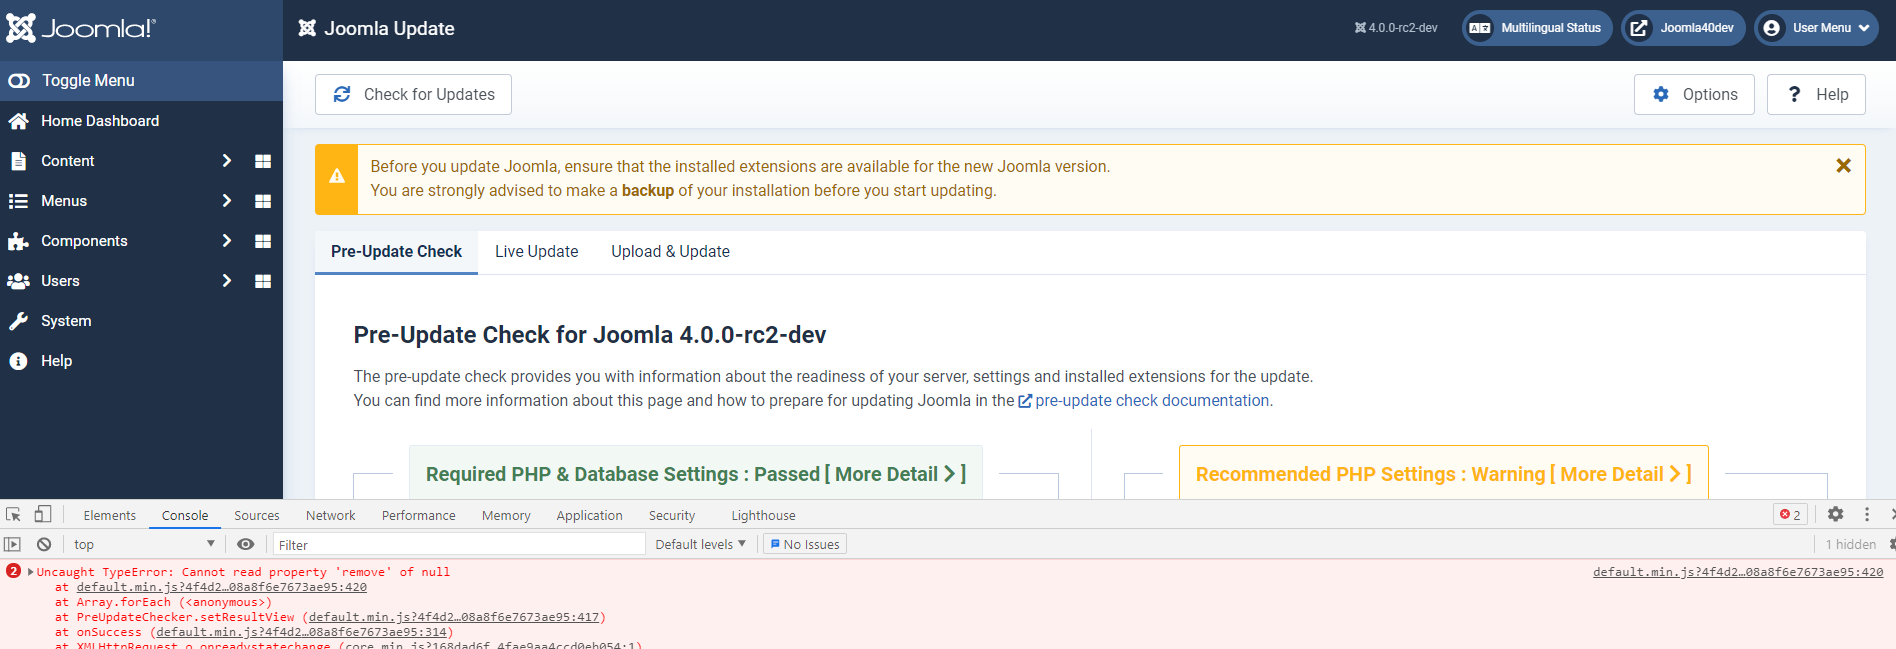
Task: Switch to the DevTools Lighthouse tab
Action: (x=763, y=516)
